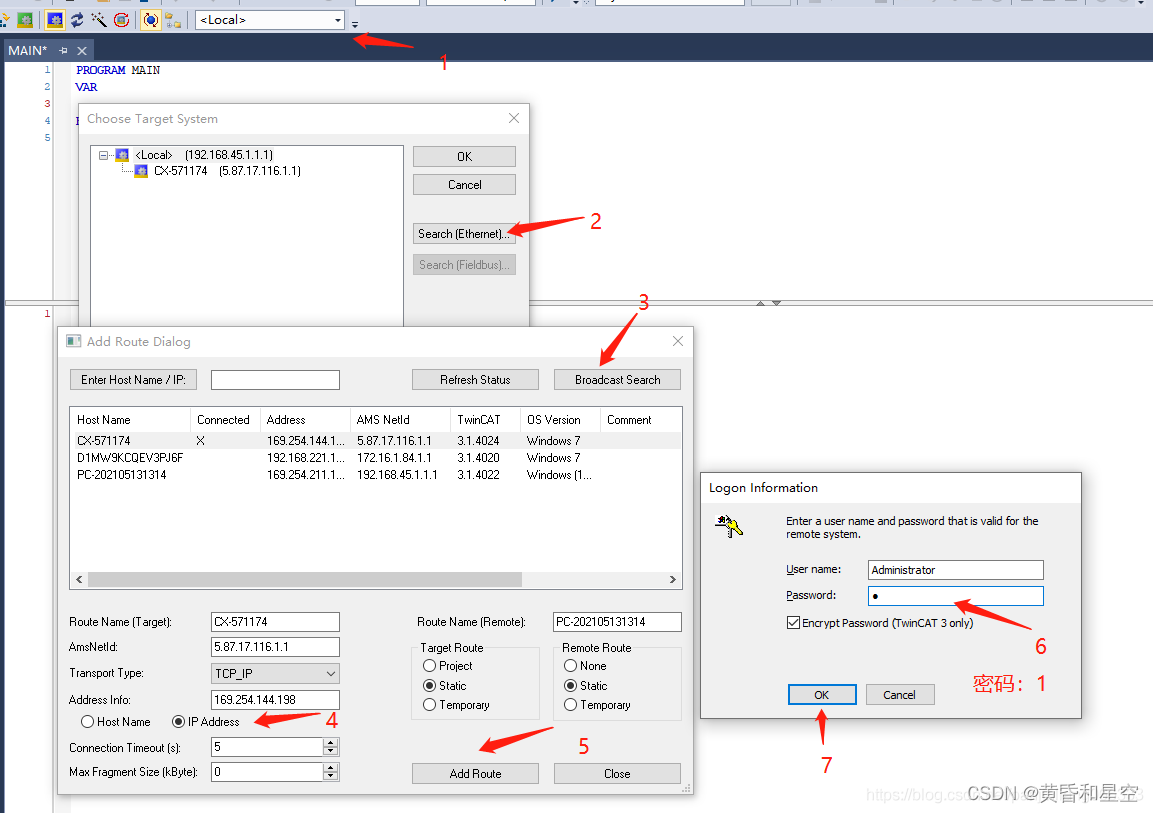The width and height of the screenshot is (1153, 813).
Task: Click Restart TwinCAT Run Mode green icon
Action: click(26, 20)
